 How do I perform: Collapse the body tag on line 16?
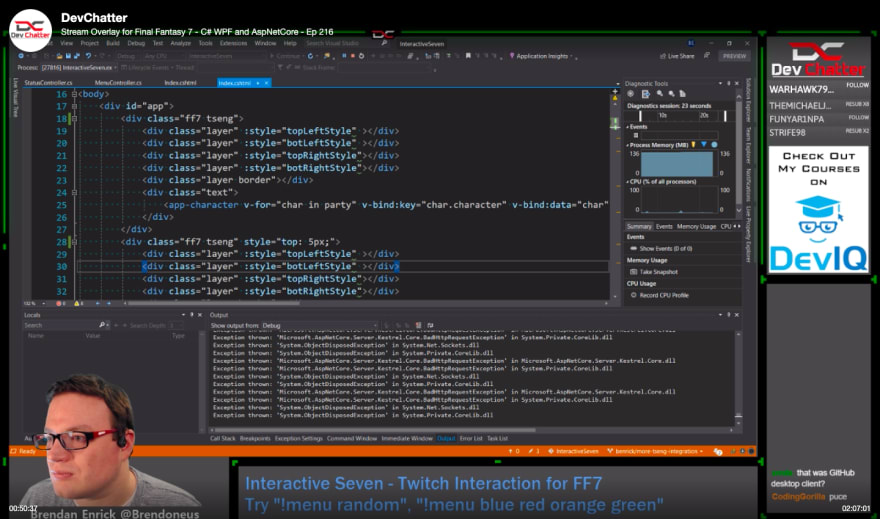coord(74,94)
